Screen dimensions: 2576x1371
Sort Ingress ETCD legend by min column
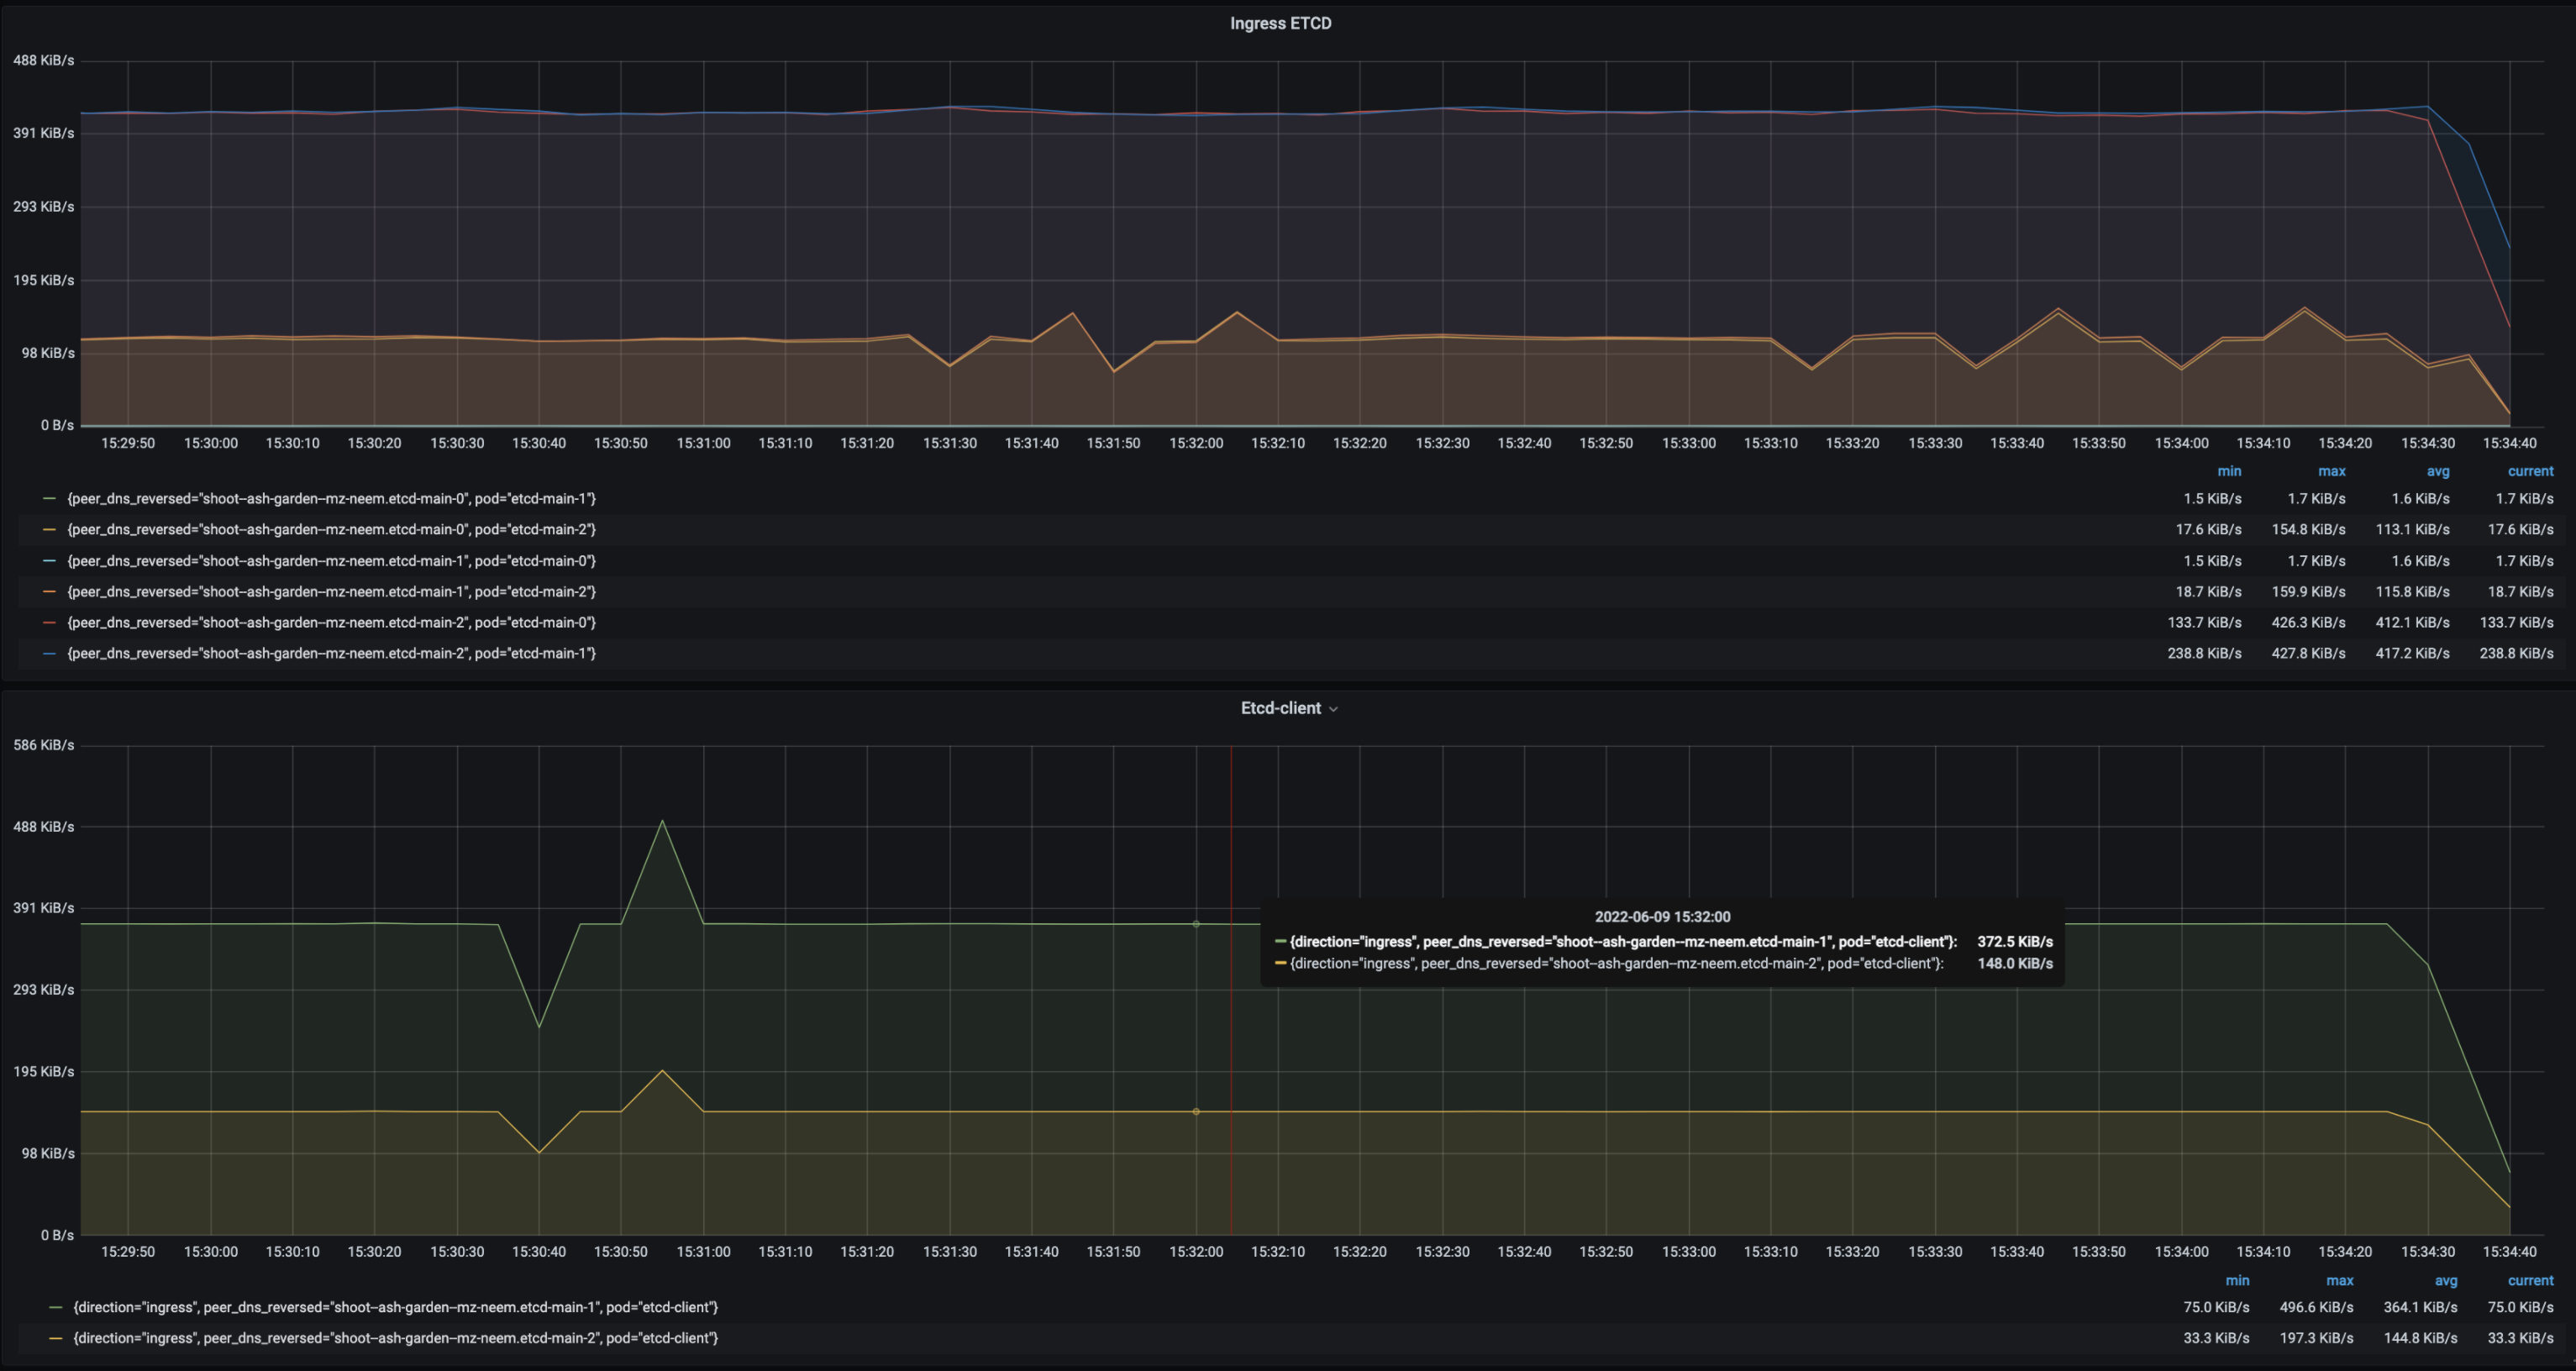click(2229, 471)
